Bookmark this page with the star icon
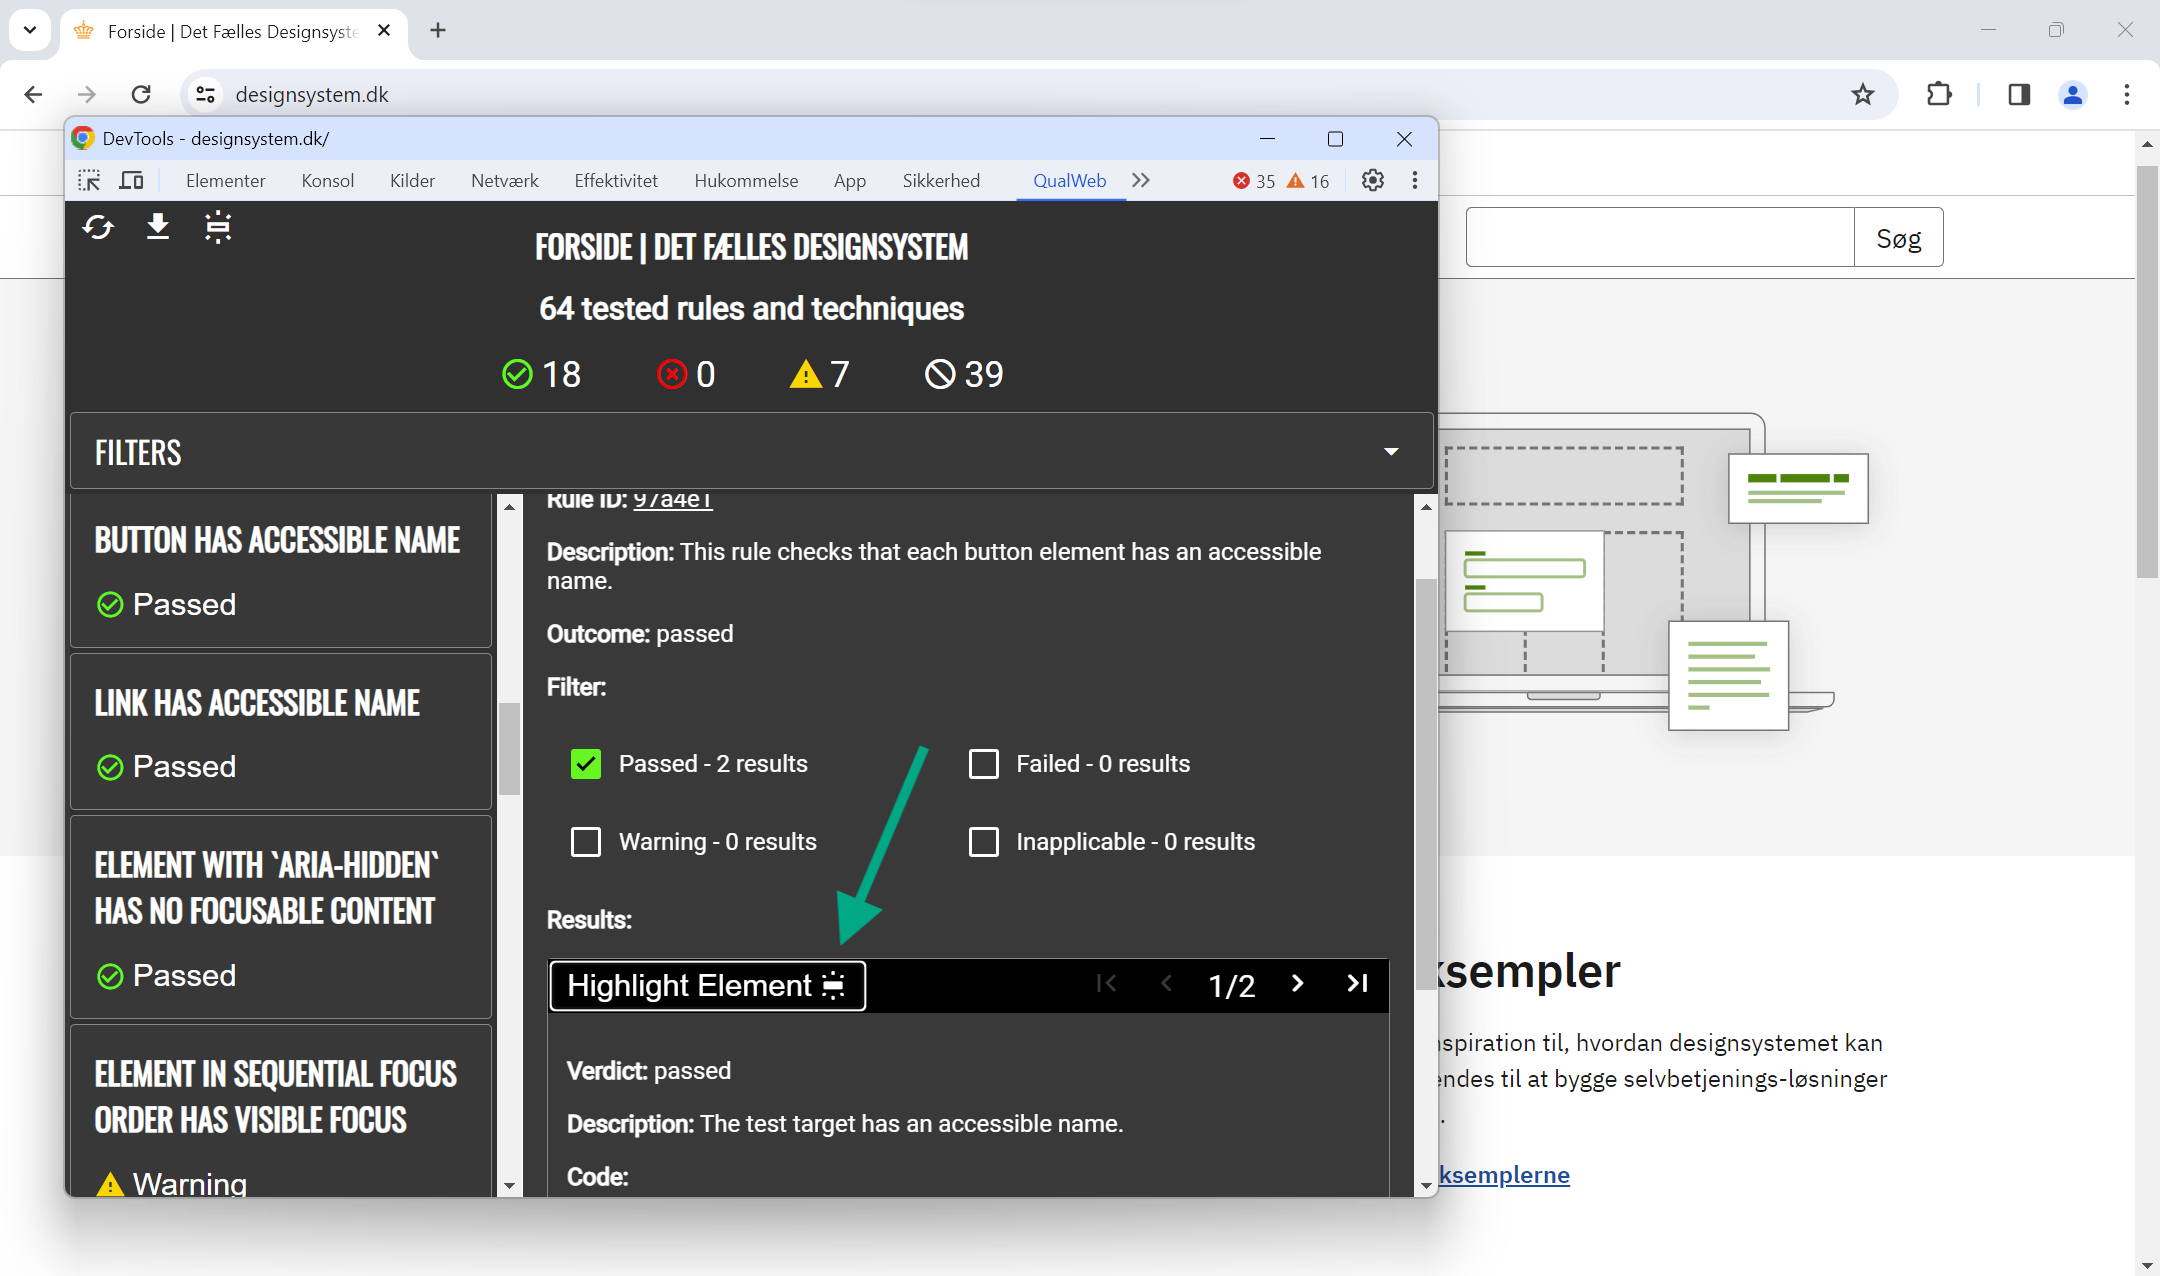 pos(1862,94)
